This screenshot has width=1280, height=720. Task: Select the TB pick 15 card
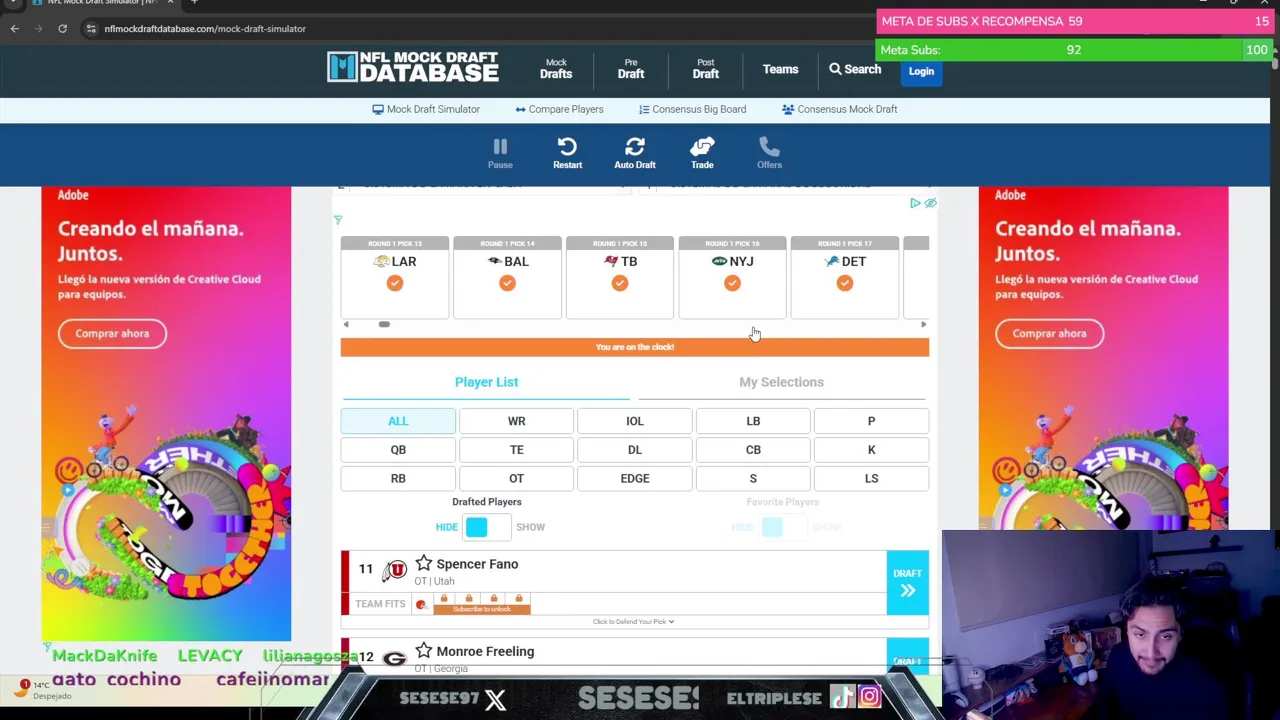coord(620,277)
